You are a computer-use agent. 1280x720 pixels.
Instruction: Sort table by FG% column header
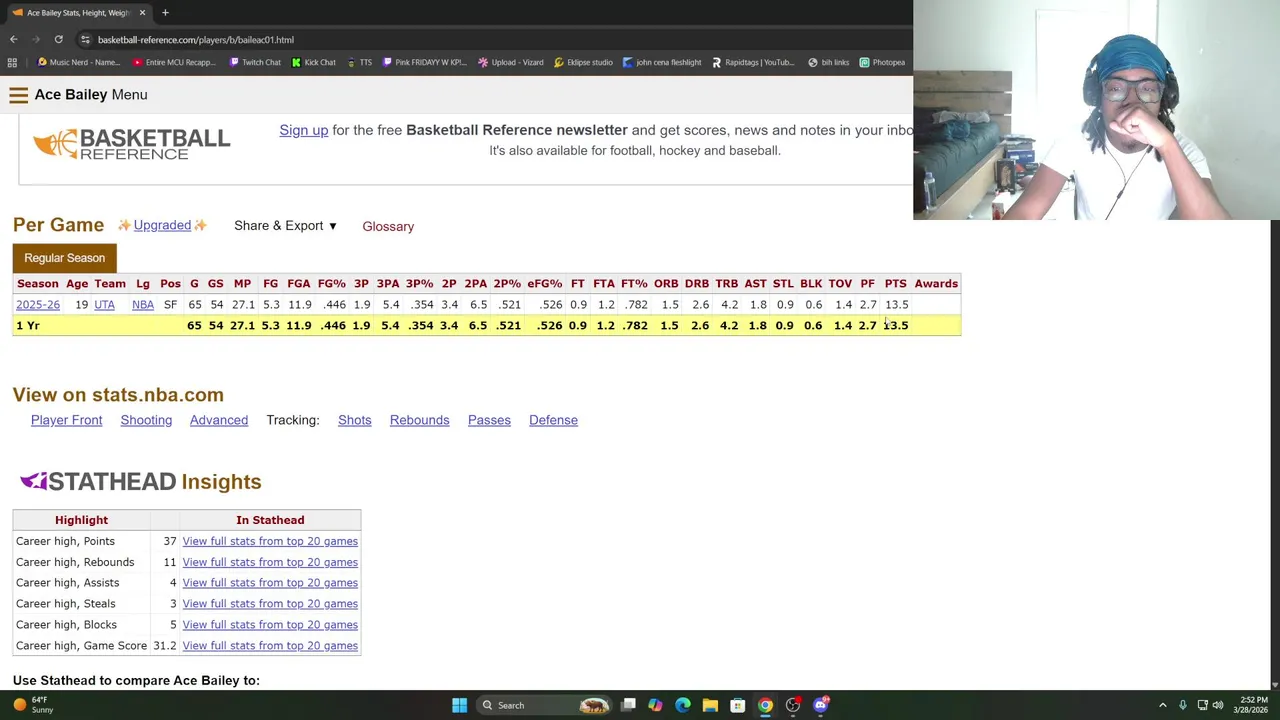[332, 284]
